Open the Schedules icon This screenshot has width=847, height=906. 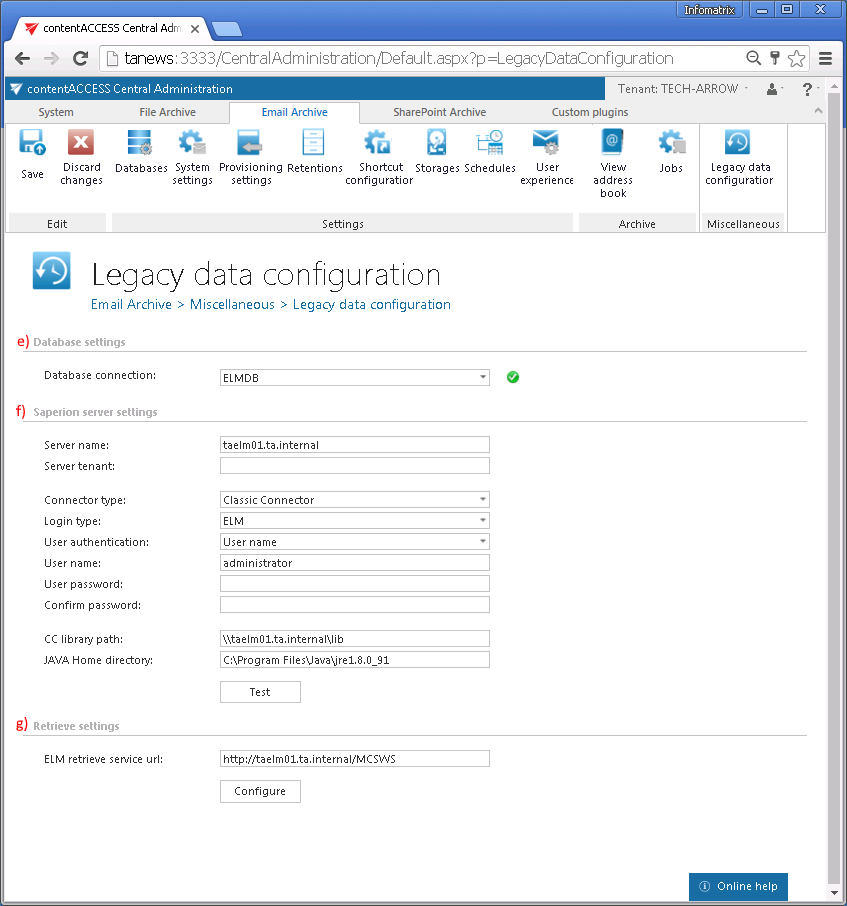(x=490, y=143)
